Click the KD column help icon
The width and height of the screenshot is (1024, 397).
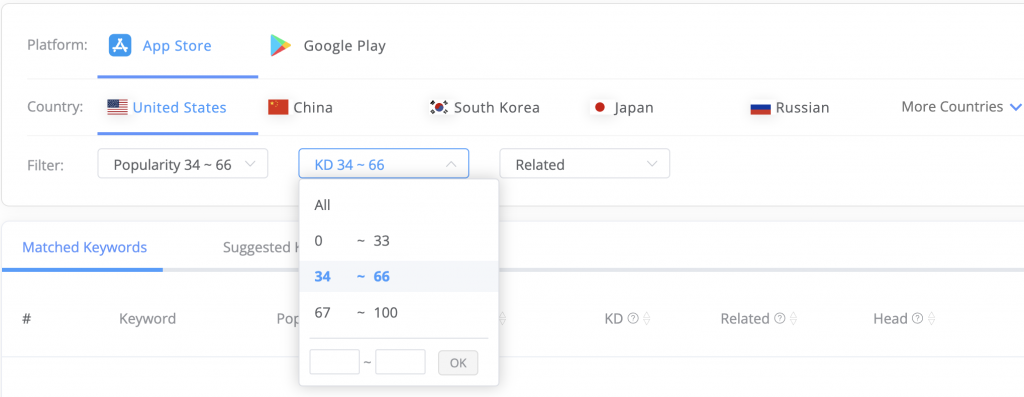click(632, 319)
